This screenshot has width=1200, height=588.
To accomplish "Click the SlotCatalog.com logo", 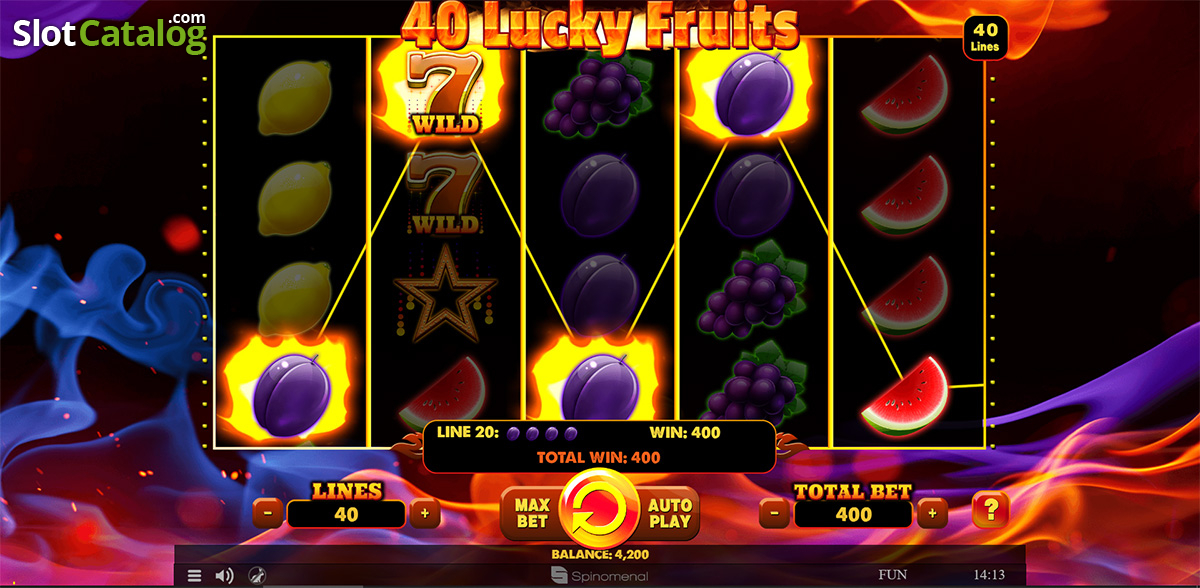I will click(110, 33).
